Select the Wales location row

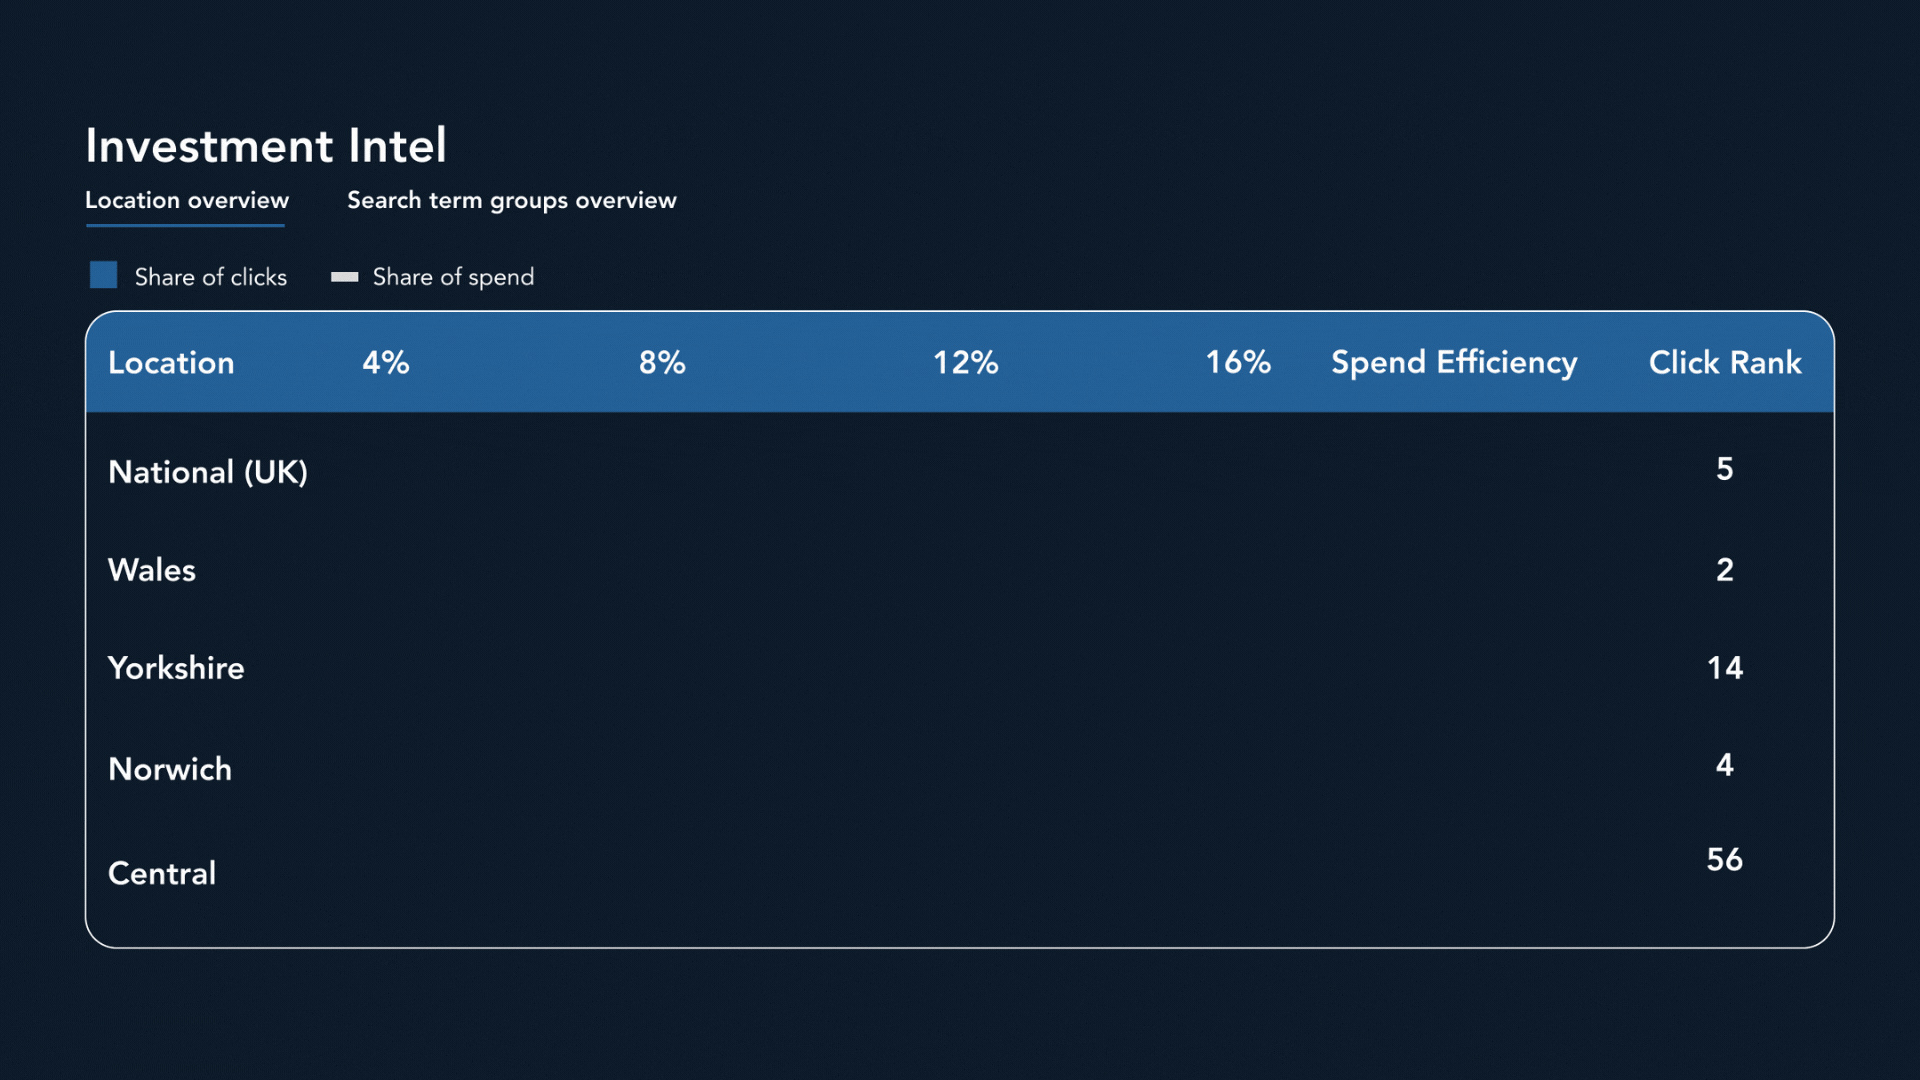152,570
